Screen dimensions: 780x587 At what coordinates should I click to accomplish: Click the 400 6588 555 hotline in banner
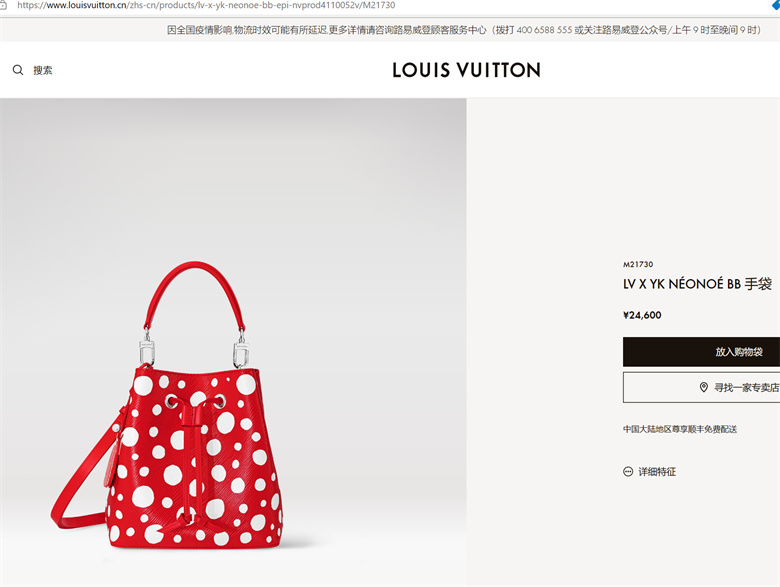544,30
